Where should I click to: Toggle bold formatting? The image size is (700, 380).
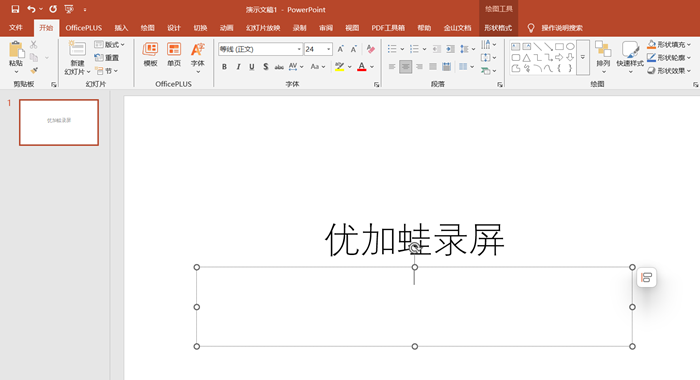[x=225, y=67]
